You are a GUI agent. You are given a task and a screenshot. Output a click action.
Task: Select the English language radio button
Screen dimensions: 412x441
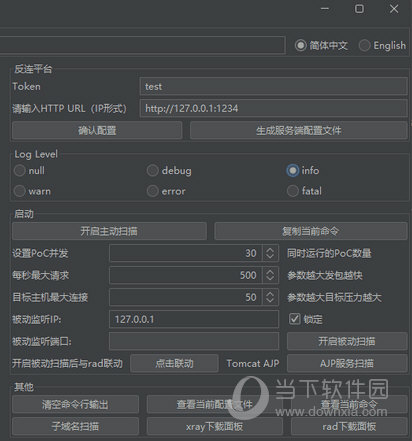click(x=364, y=45)
